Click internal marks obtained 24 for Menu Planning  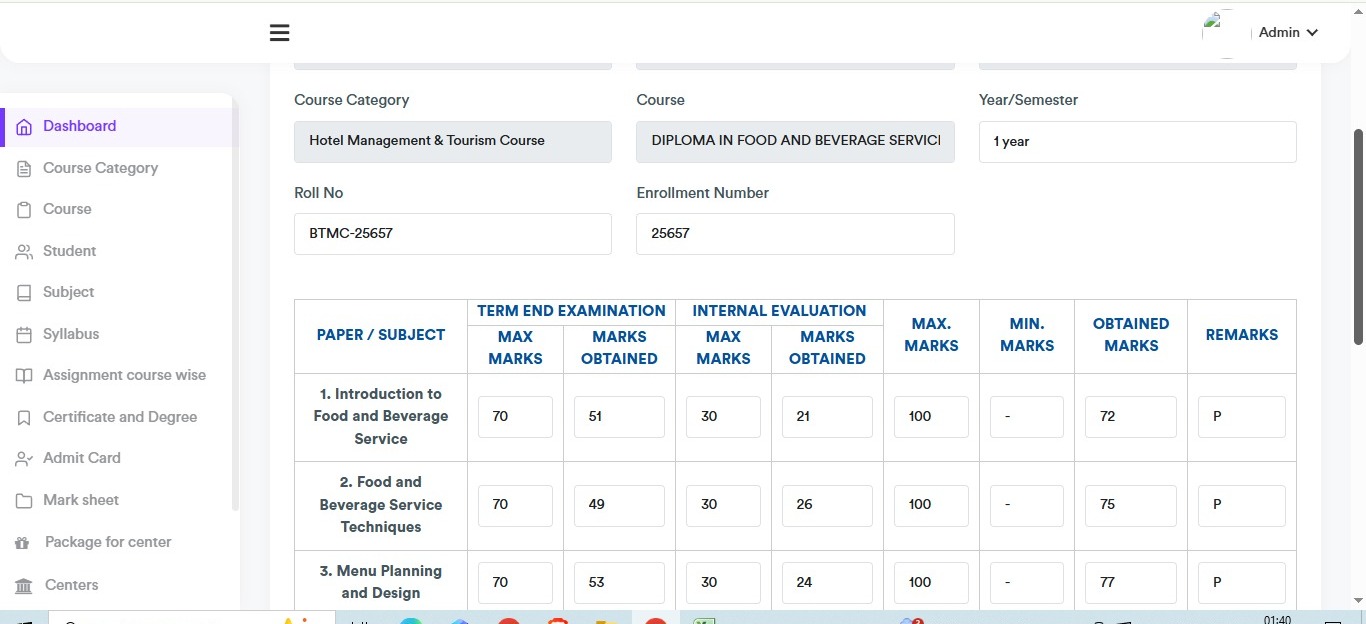click(827, 583)
